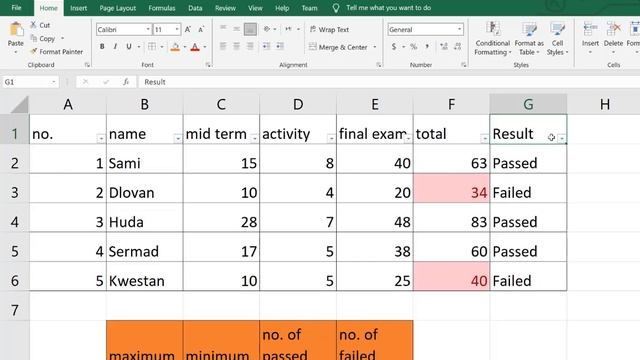Viewport: 640px width, 360px height.
Task: Click the Orientation text angle icon
Action: coord(267,29)
